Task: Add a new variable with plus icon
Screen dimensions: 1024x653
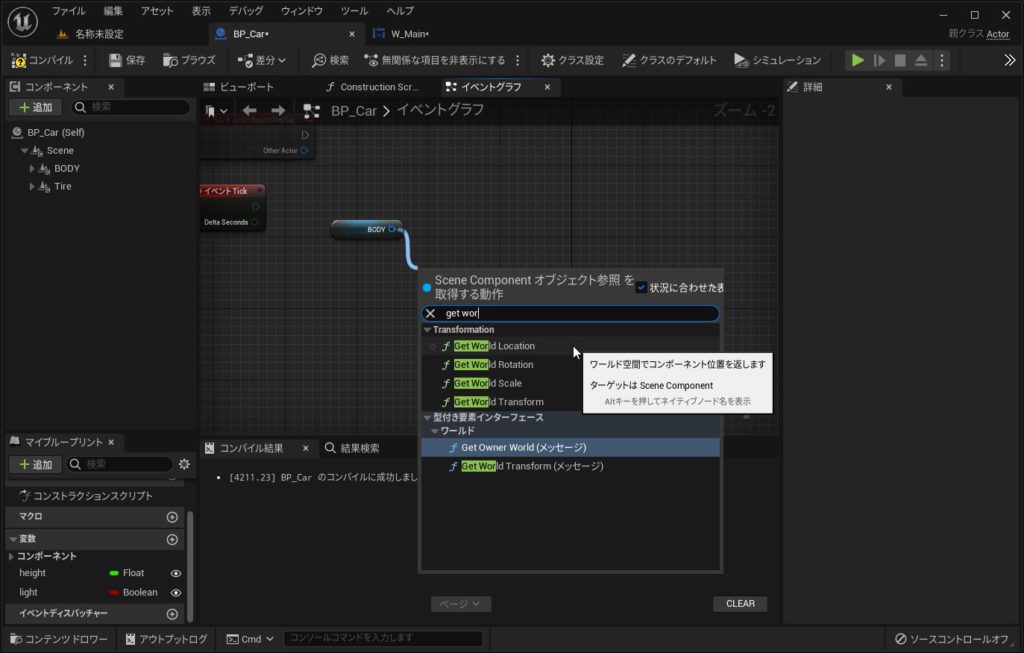Action: pyautogui.click(x=172, y=539)
